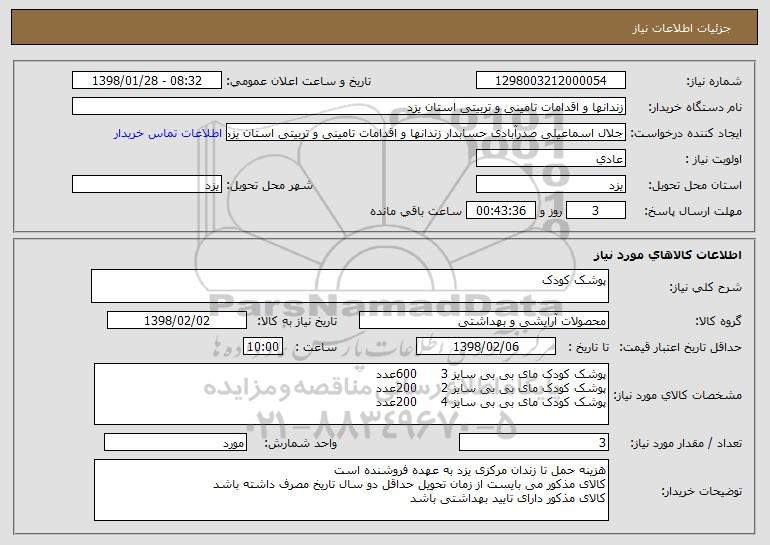The image size is (770, 545).
Task: Click the label توضیحات خریدار
Action: click(701, 491)
